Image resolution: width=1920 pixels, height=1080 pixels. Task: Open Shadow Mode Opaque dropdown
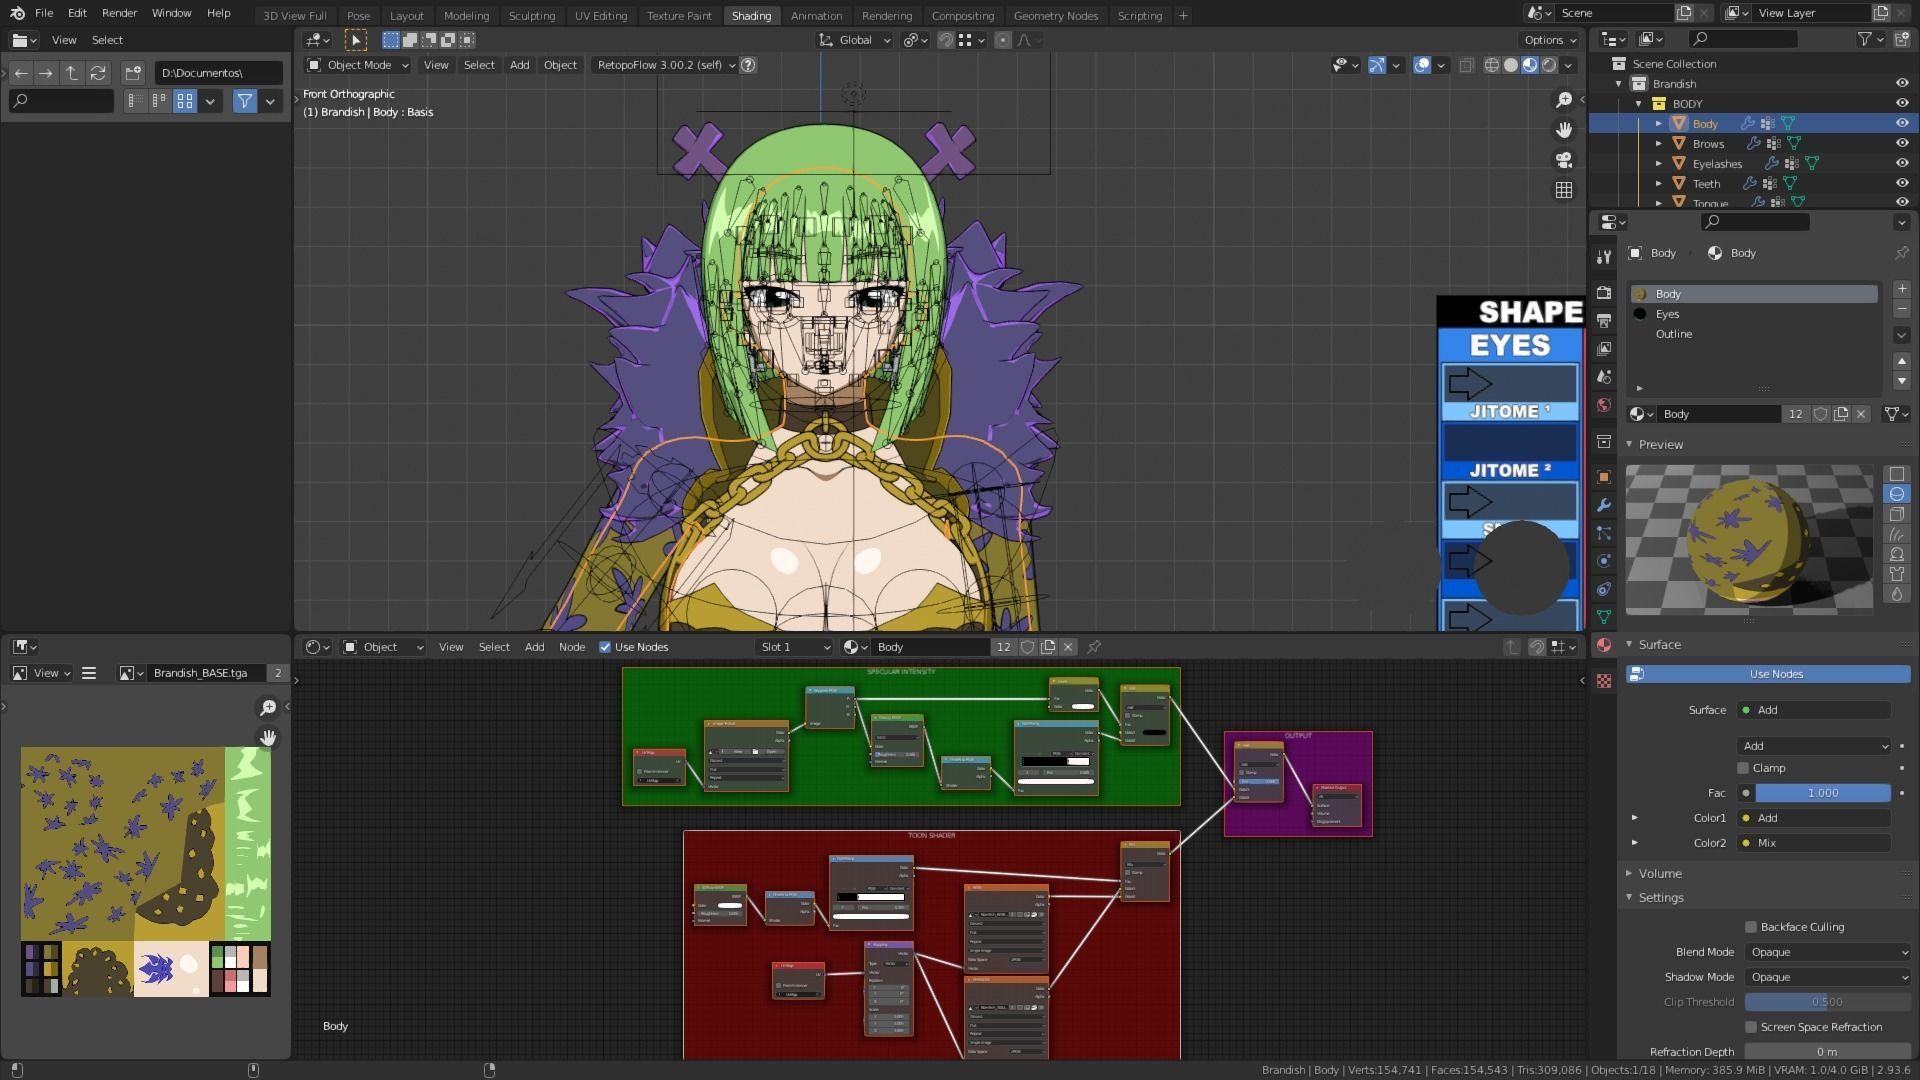[1827, 977]
